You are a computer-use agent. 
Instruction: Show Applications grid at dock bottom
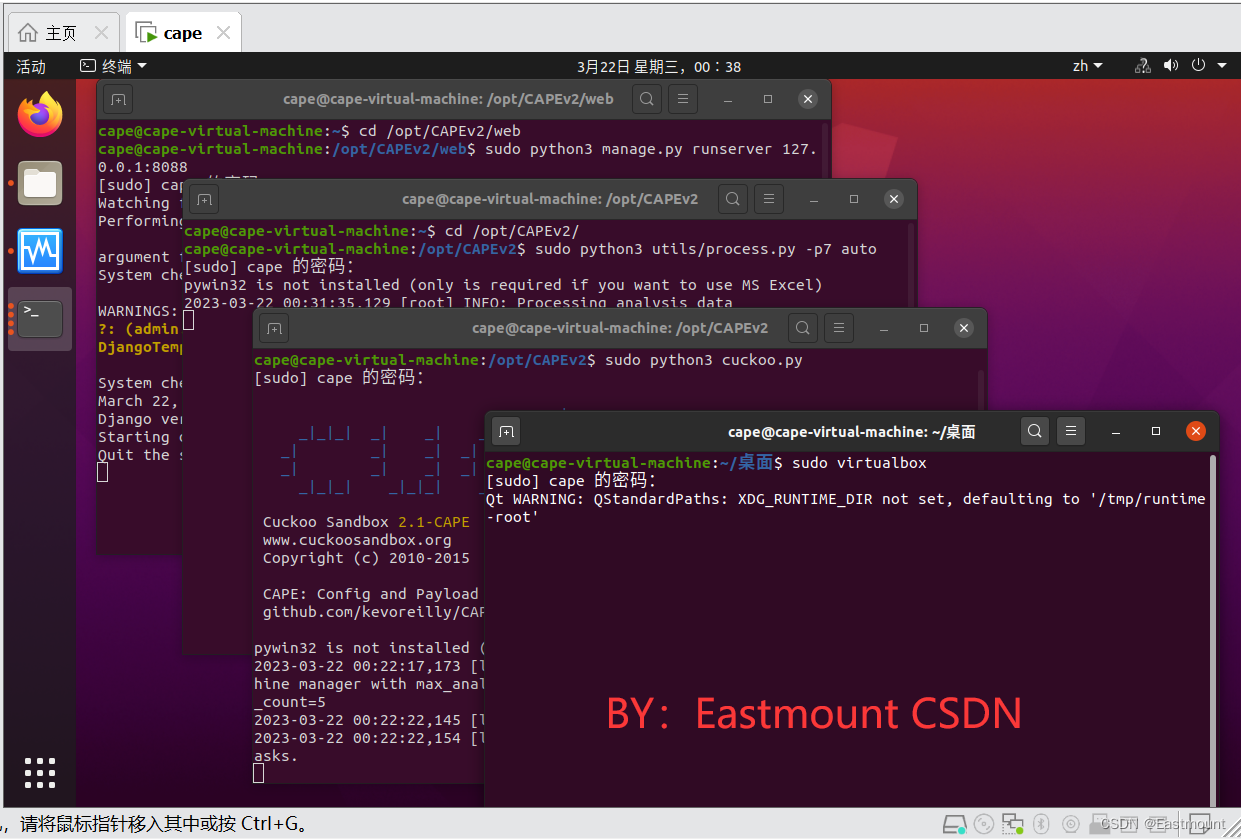(40, 773)
